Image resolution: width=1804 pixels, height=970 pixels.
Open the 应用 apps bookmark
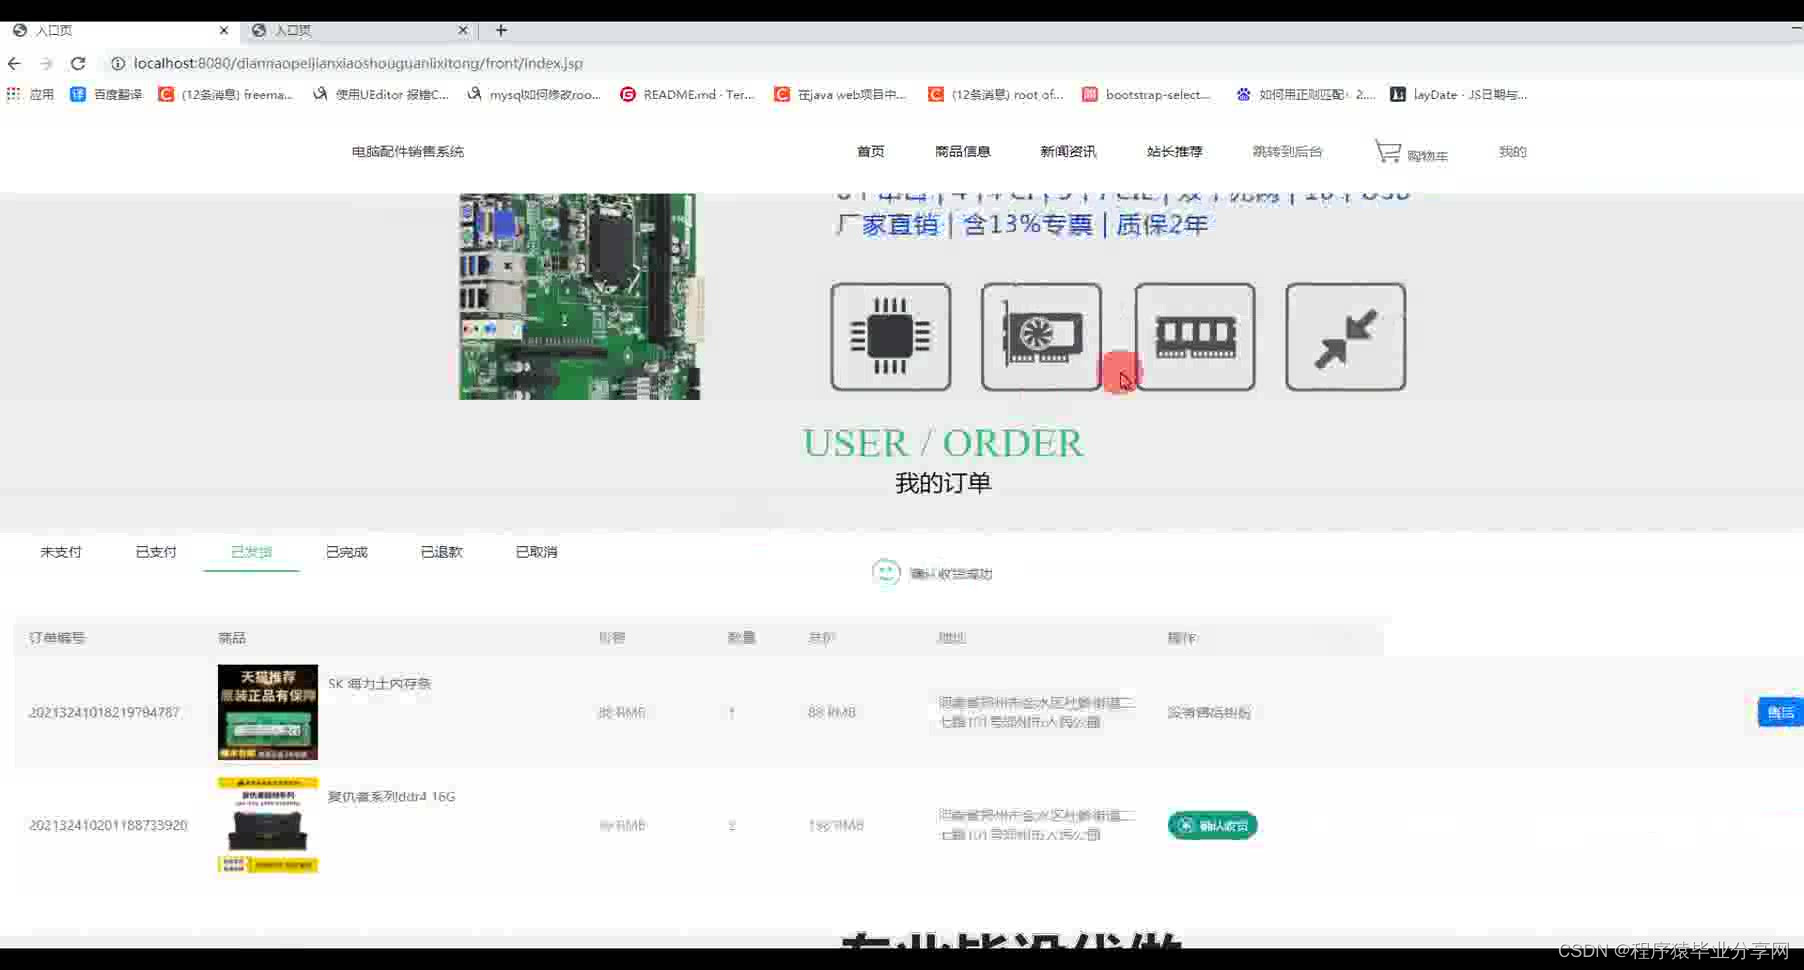click(x=30, y=94)
